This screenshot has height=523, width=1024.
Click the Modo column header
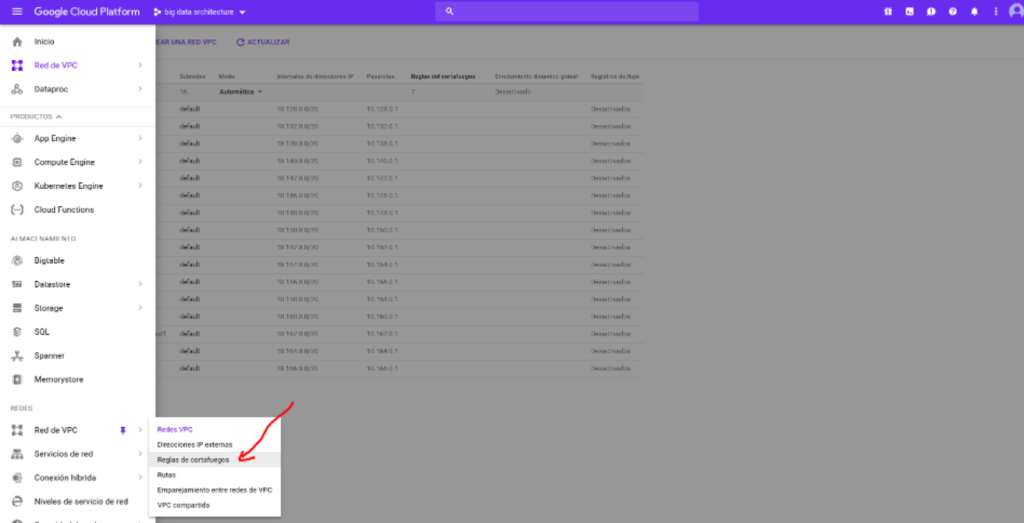tap(227, 76)
